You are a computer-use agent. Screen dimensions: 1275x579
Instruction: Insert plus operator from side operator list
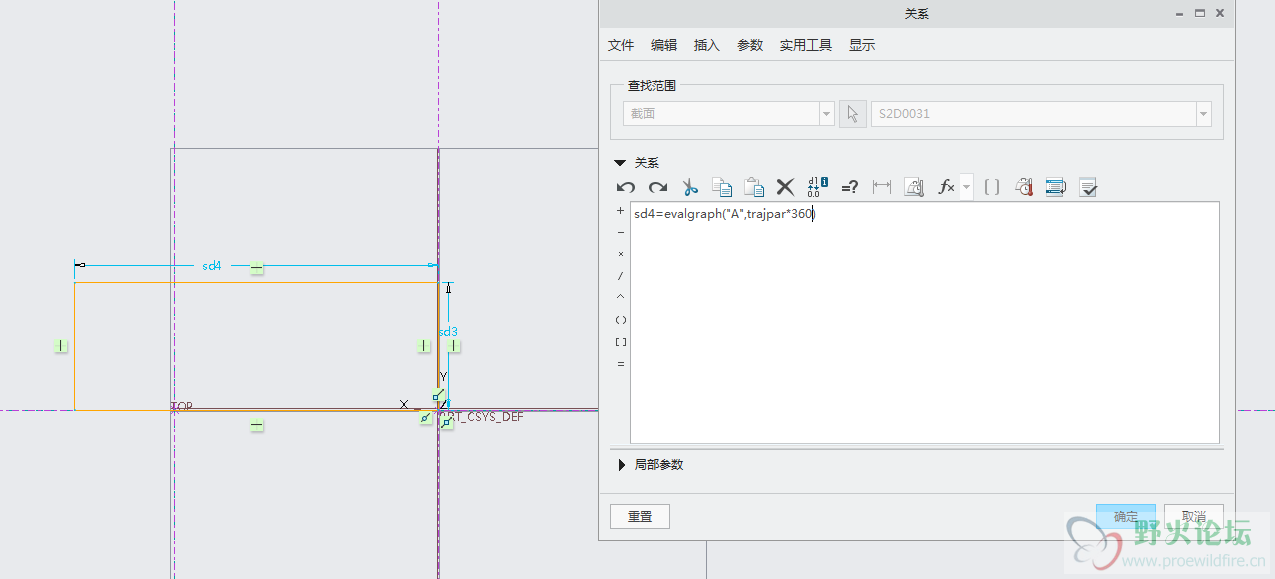pyautogui.click(x=621, y=211)
